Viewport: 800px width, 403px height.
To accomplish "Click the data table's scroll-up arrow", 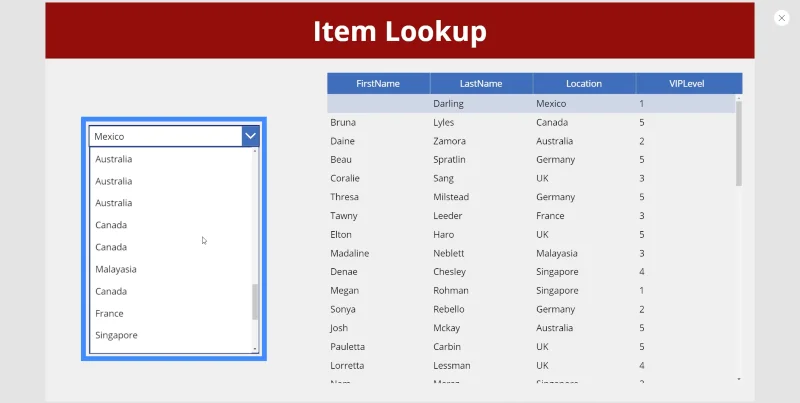I will coord(739,97).
